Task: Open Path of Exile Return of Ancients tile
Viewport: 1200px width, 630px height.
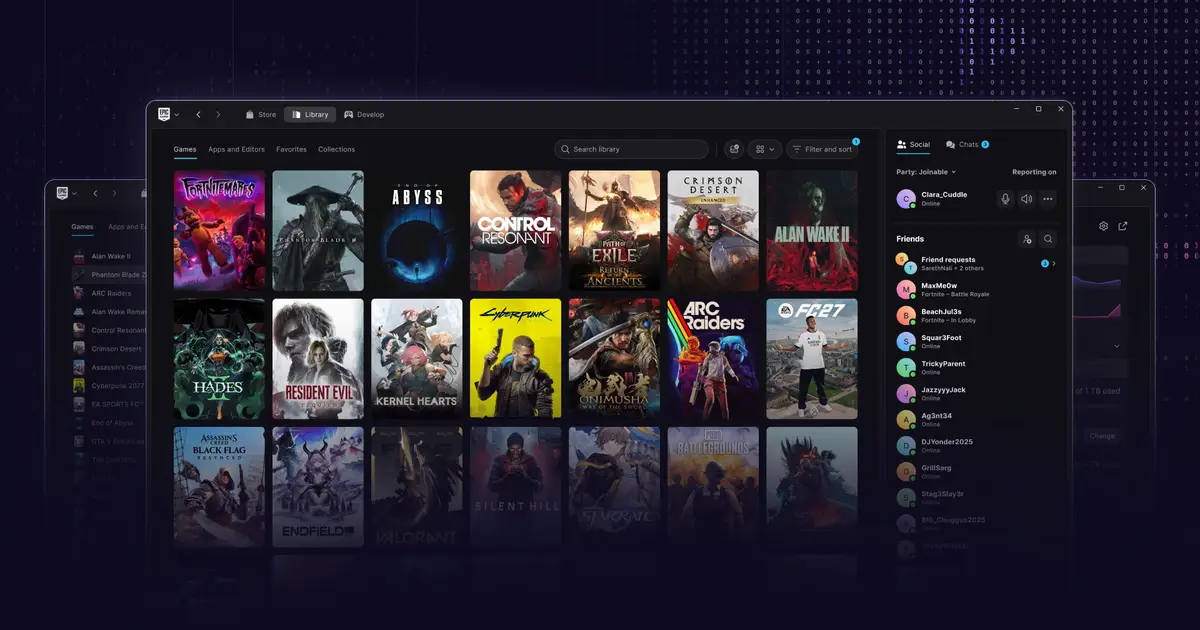Action: [615, 230]
